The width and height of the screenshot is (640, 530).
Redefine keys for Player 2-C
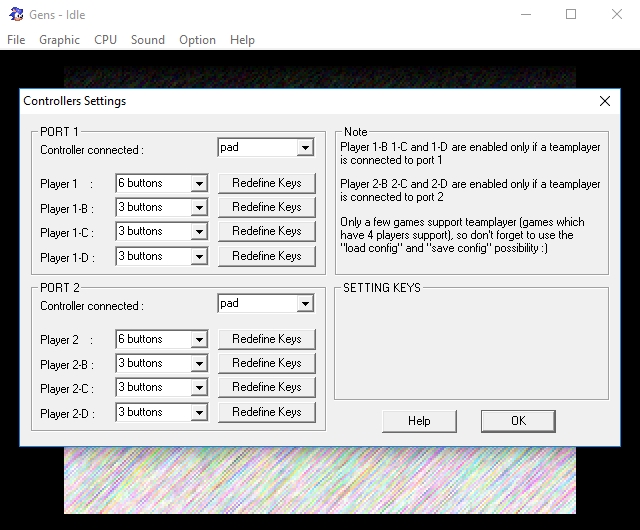point(267,387)
